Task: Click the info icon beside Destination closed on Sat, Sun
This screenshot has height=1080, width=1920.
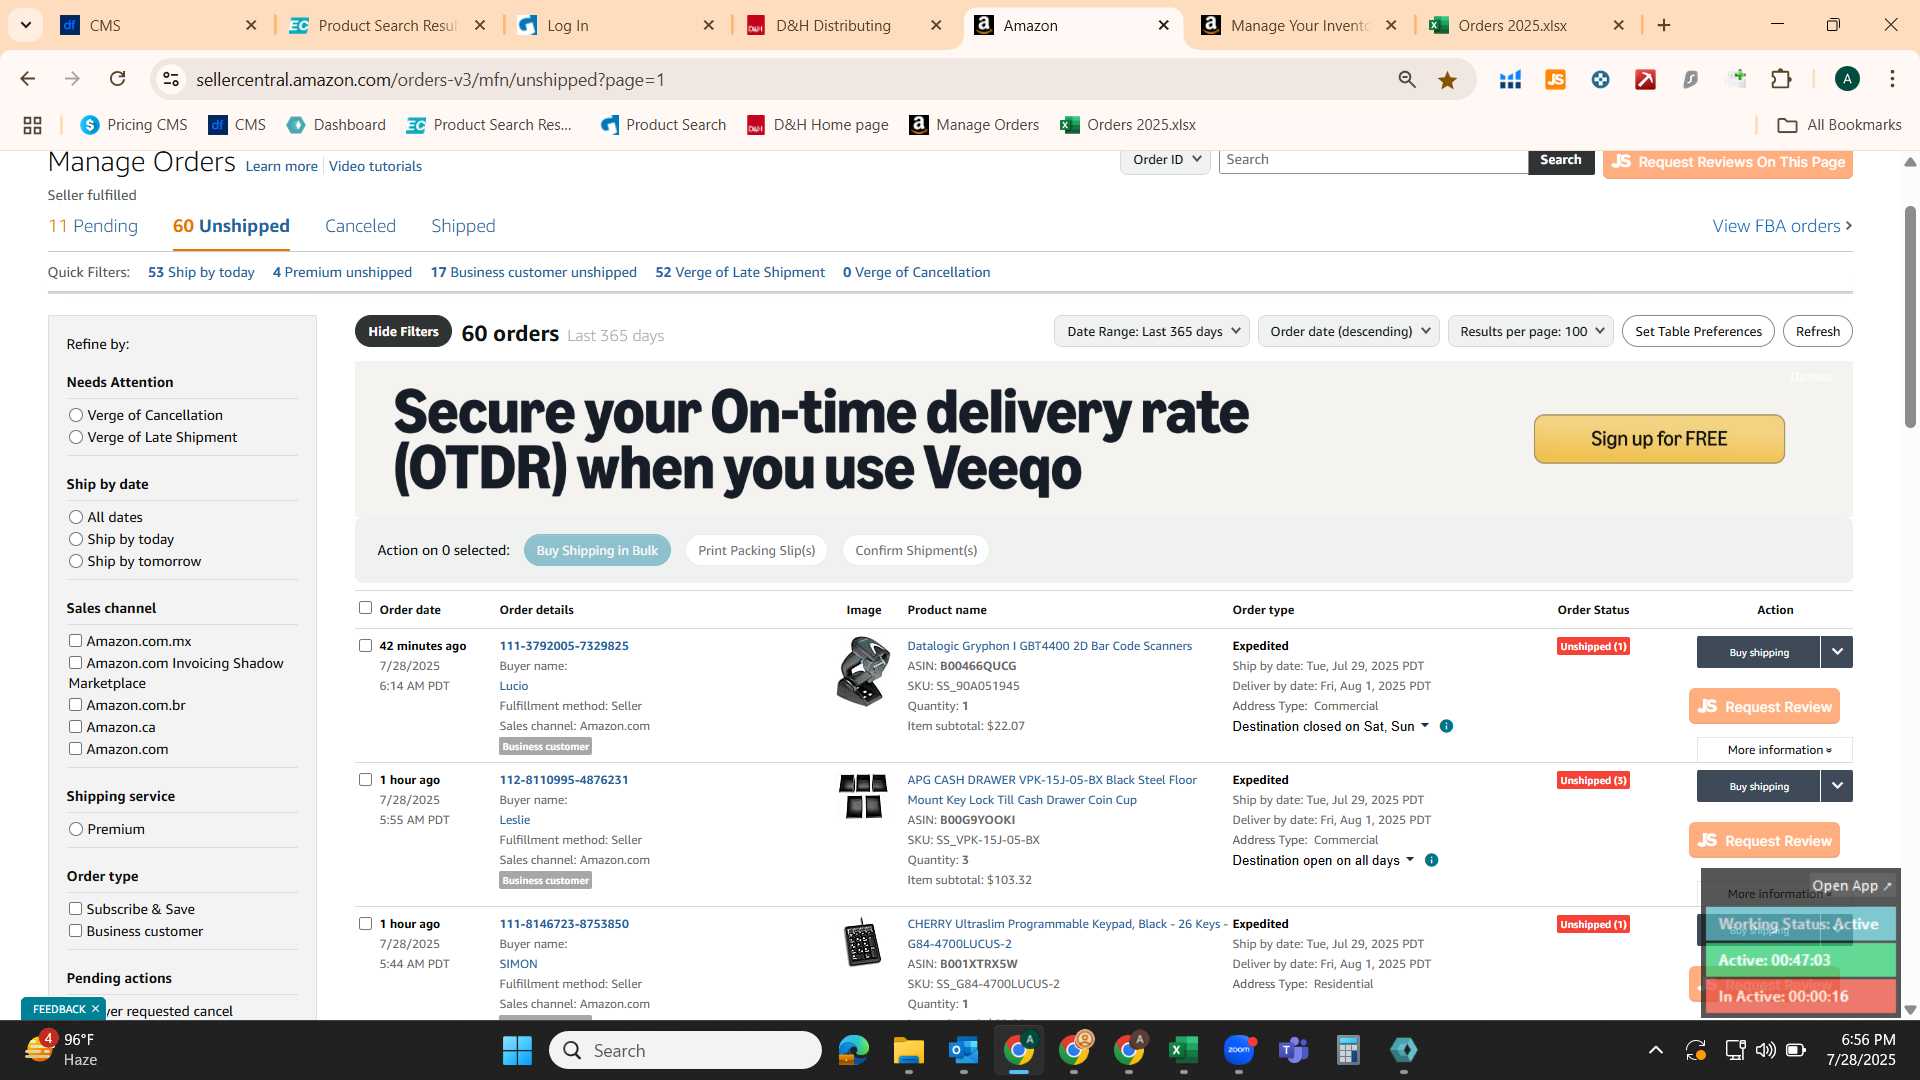Action: click(1446, 726)
